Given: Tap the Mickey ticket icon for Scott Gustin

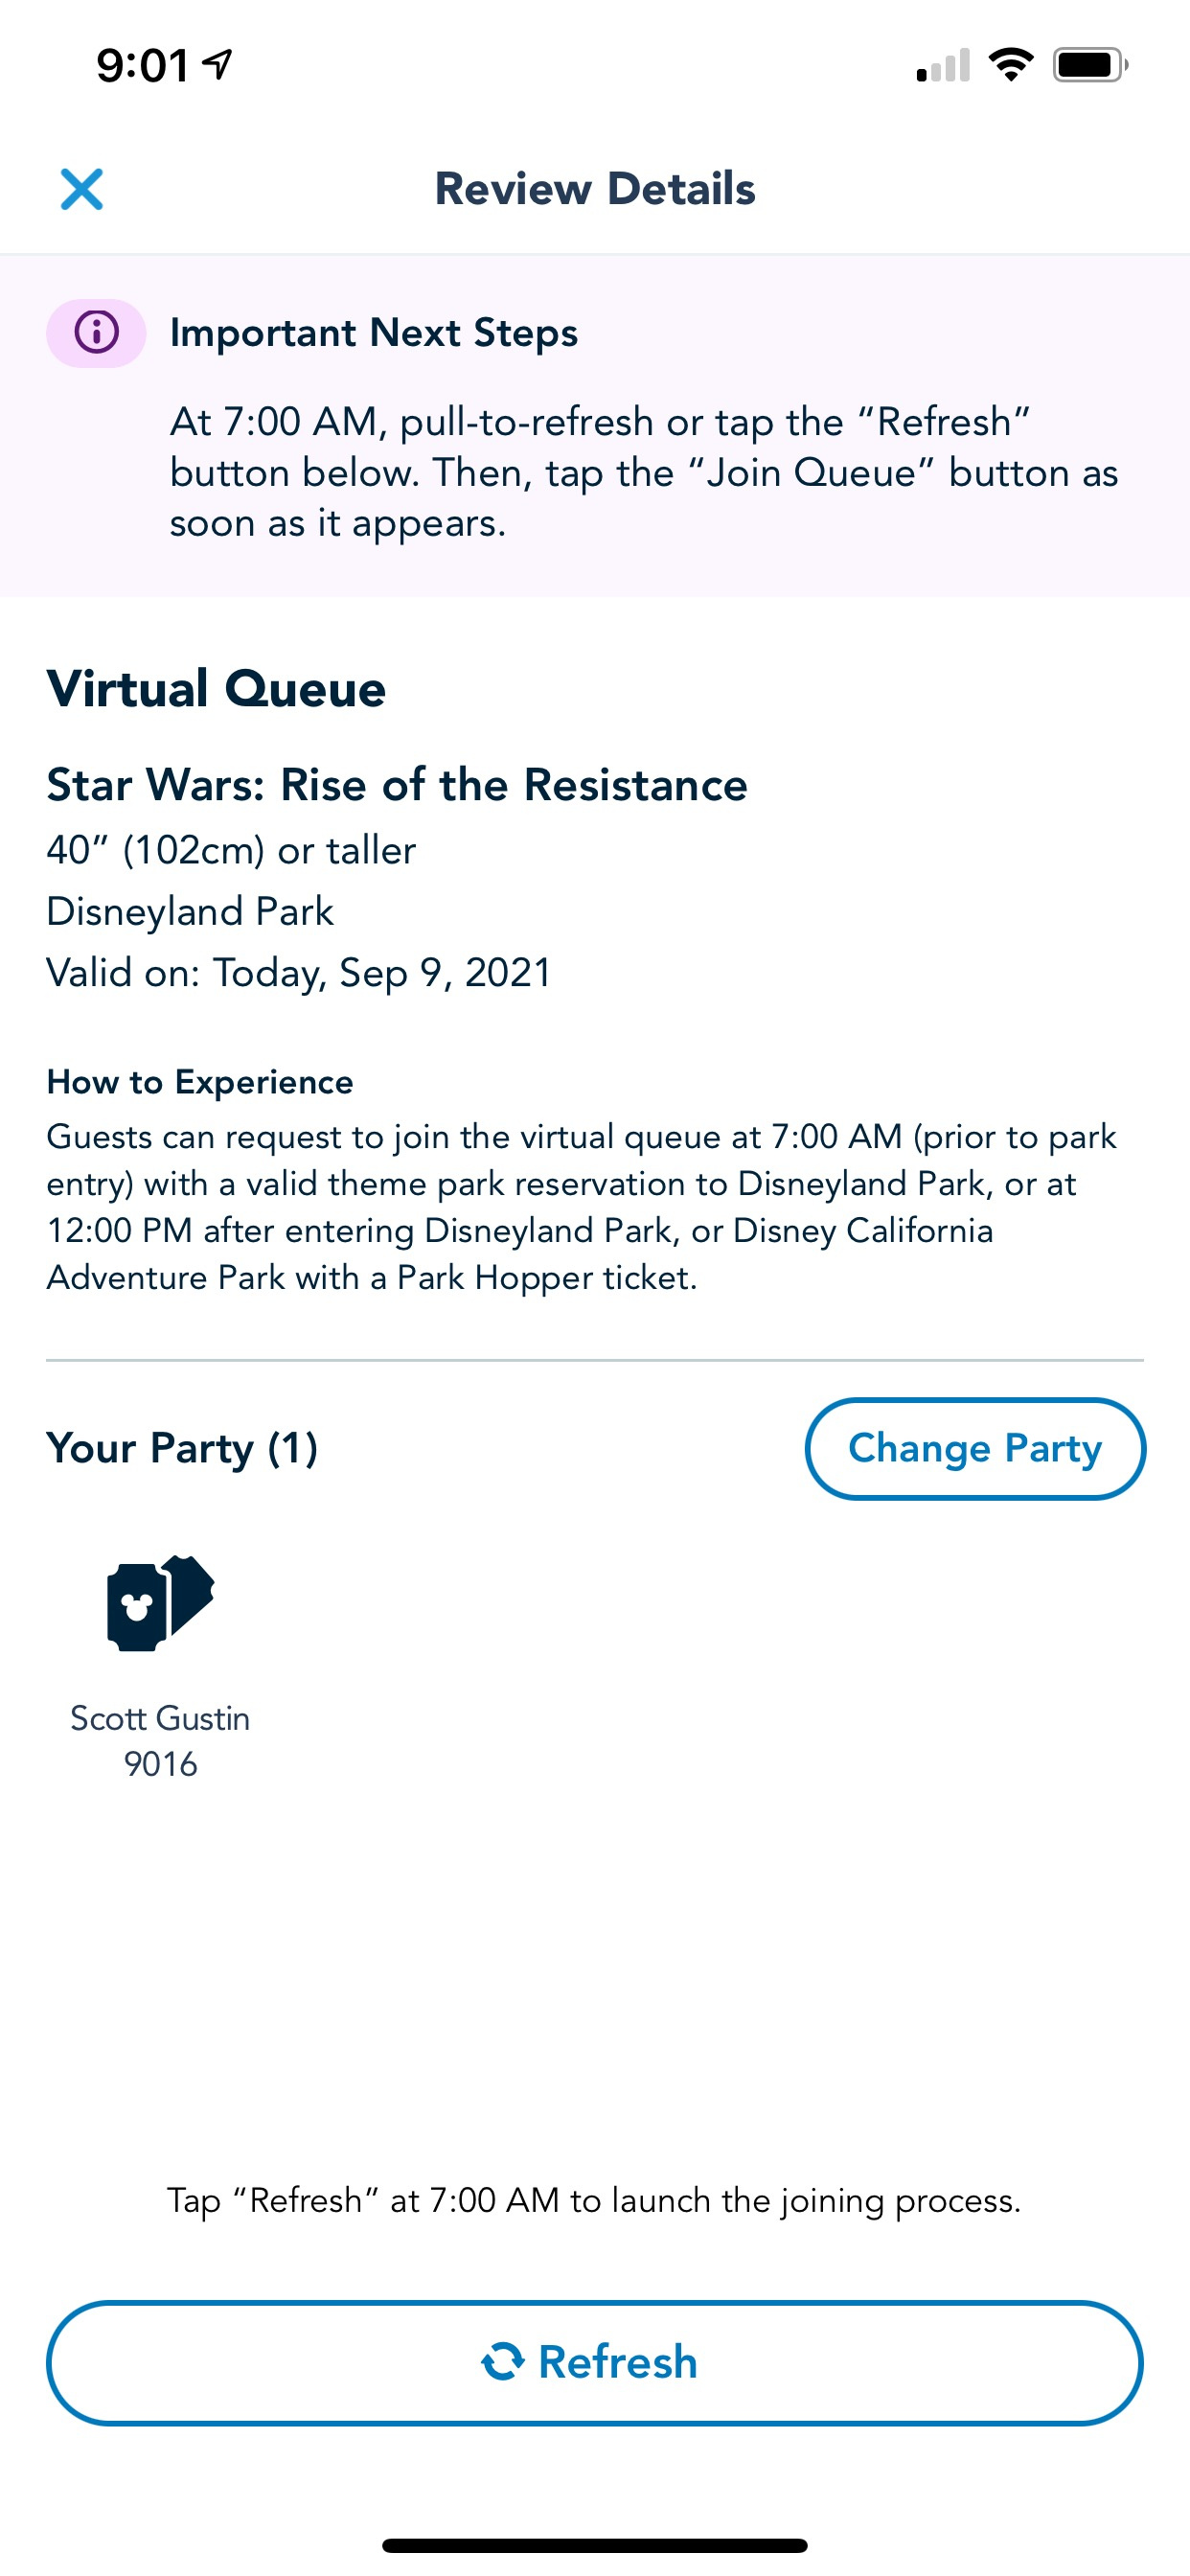Looking at the screenshot, I should coord(160,1602).
